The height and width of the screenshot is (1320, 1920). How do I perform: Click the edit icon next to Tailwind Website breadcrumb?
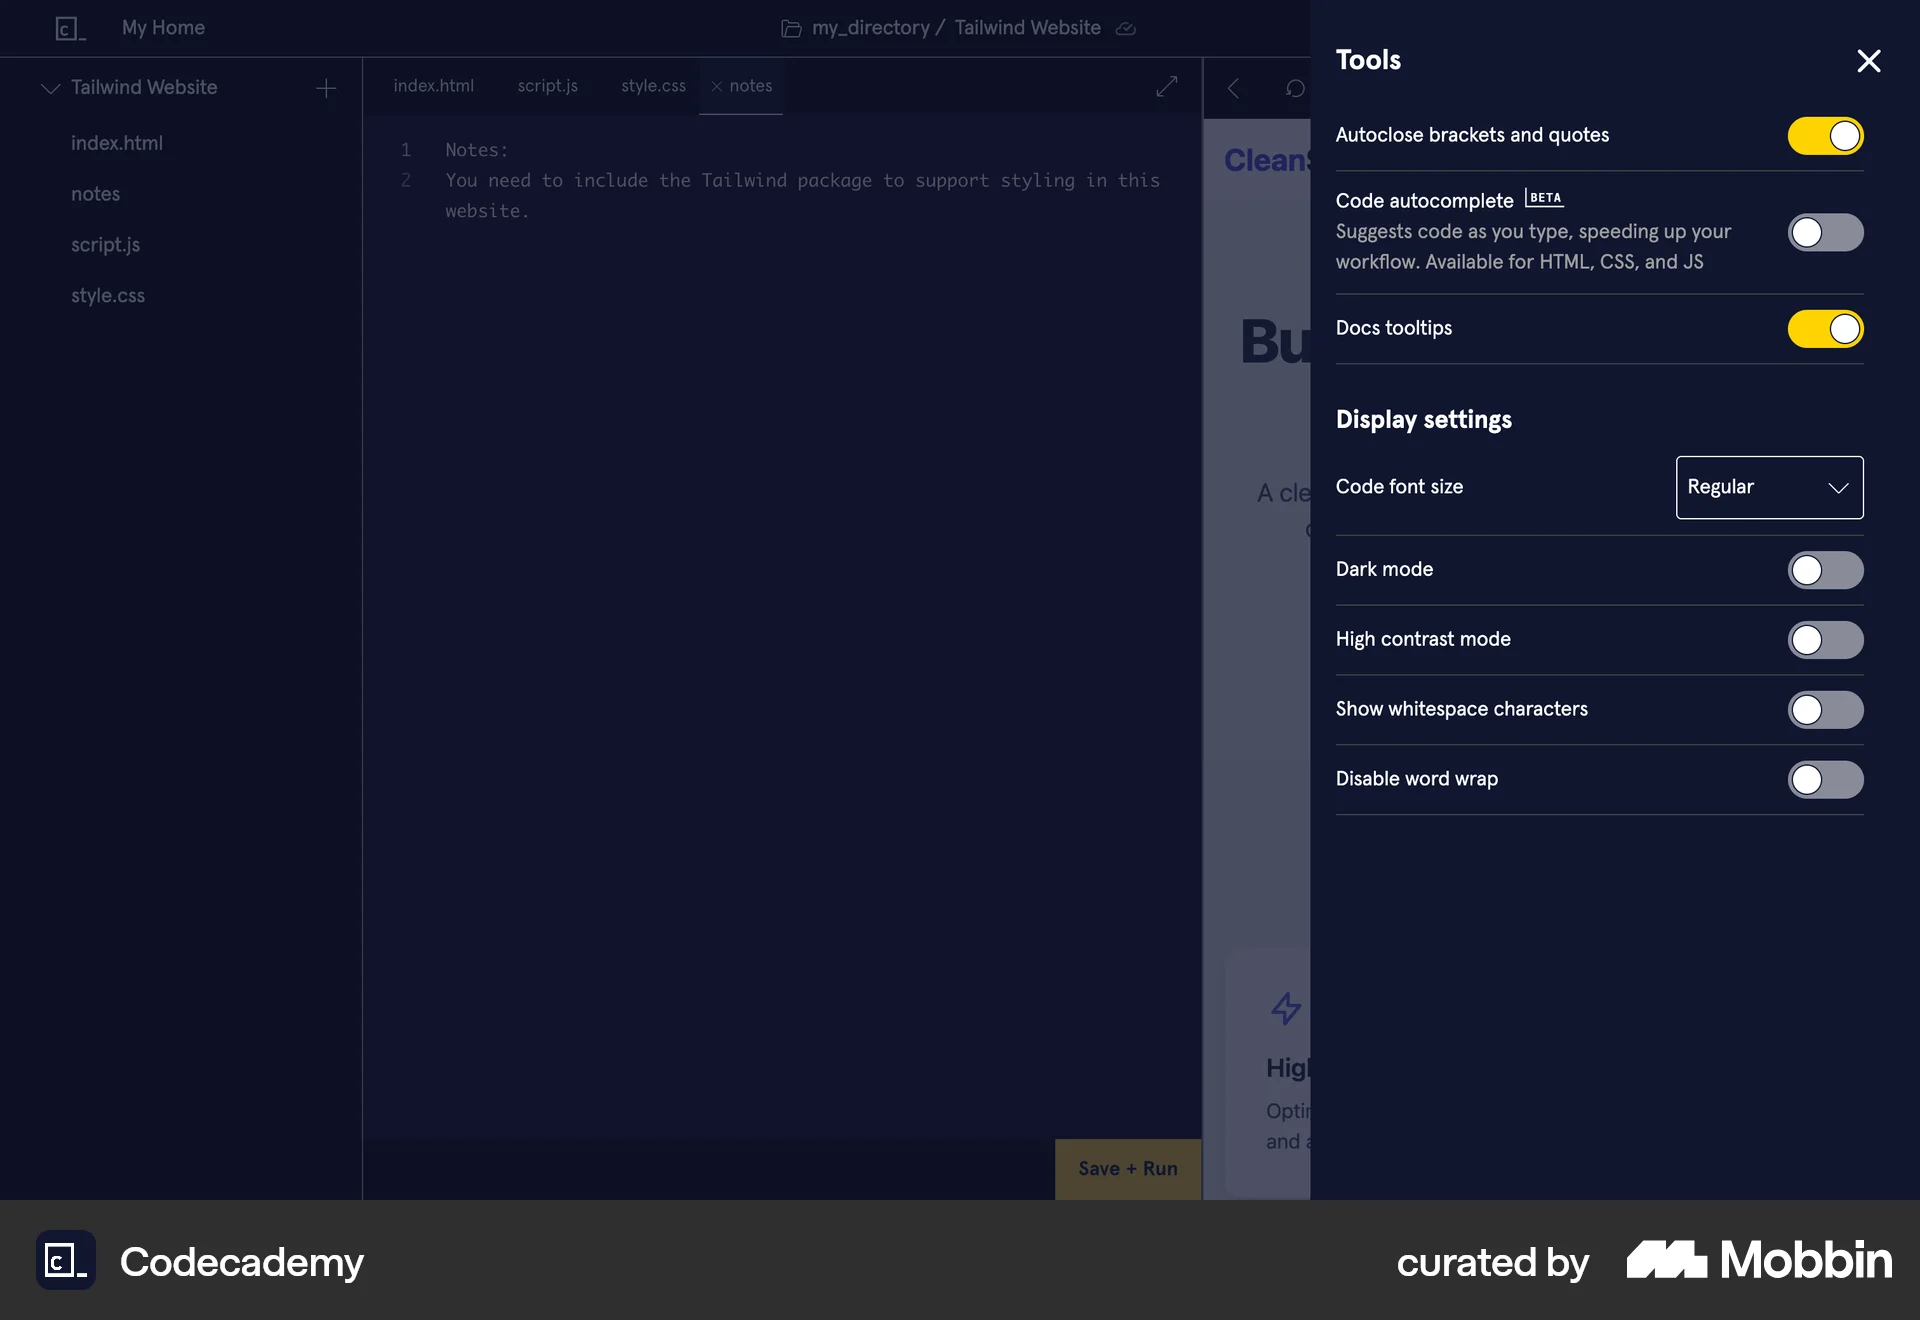point(1125,28)
